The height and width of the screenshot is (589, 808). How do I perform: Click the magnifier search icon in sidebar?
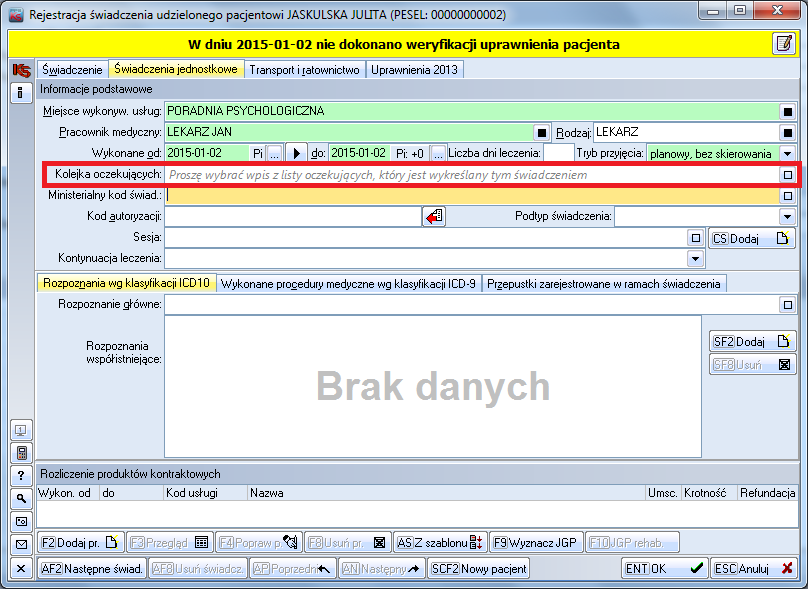pos(21,498)
